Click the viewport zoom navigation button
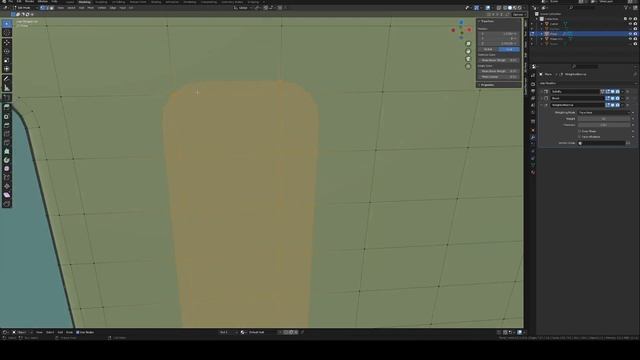 (x=468, y=44)
